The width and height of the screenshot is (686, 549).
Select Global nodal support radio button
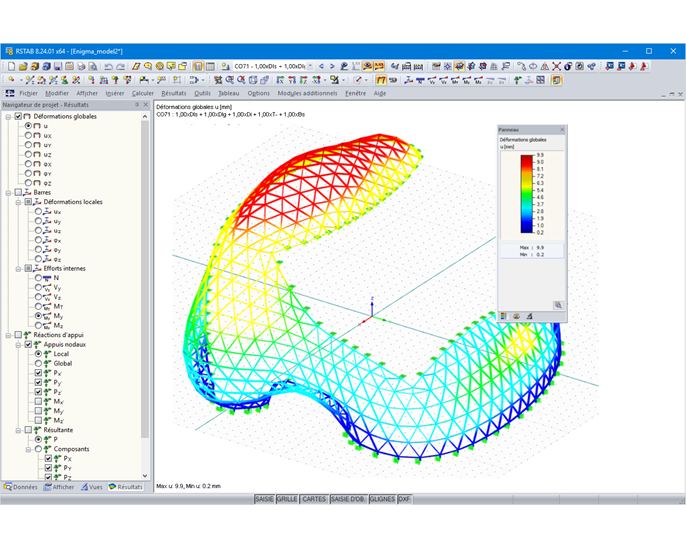click(x=38, y=364)
